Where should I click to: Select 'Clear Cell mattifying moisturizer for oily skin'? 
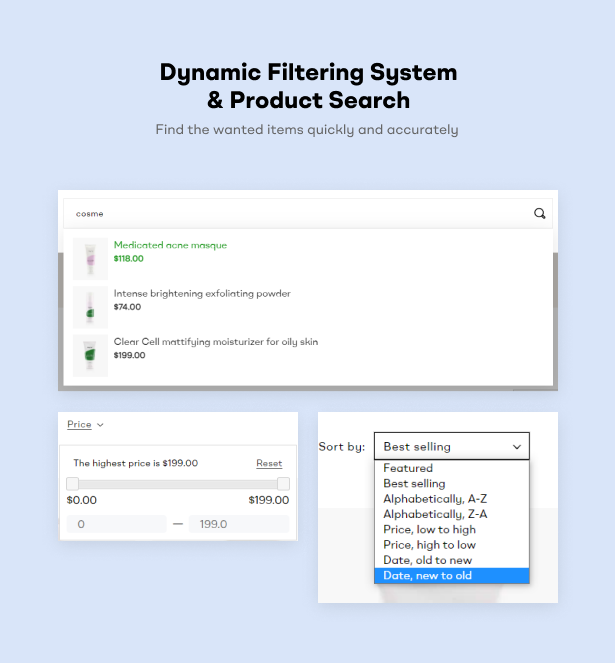coord(216,342)
